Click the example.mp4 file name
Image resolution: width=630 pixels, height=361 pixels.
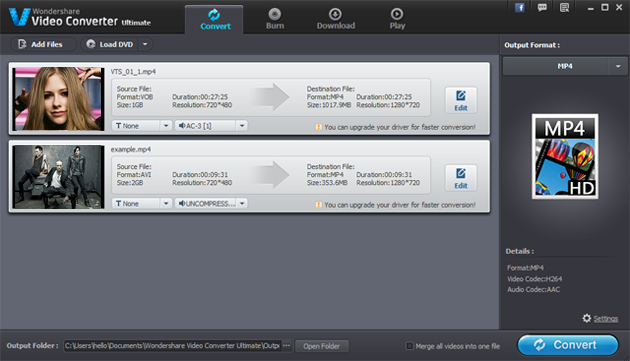[131, 150]
